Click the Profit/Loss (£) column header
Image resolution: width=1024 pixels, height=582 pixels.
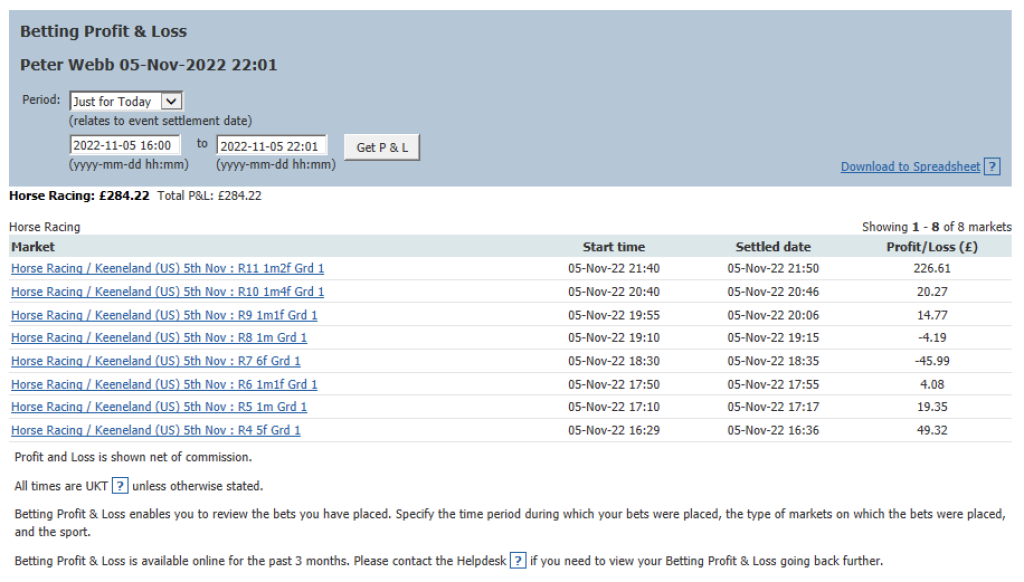931,247
